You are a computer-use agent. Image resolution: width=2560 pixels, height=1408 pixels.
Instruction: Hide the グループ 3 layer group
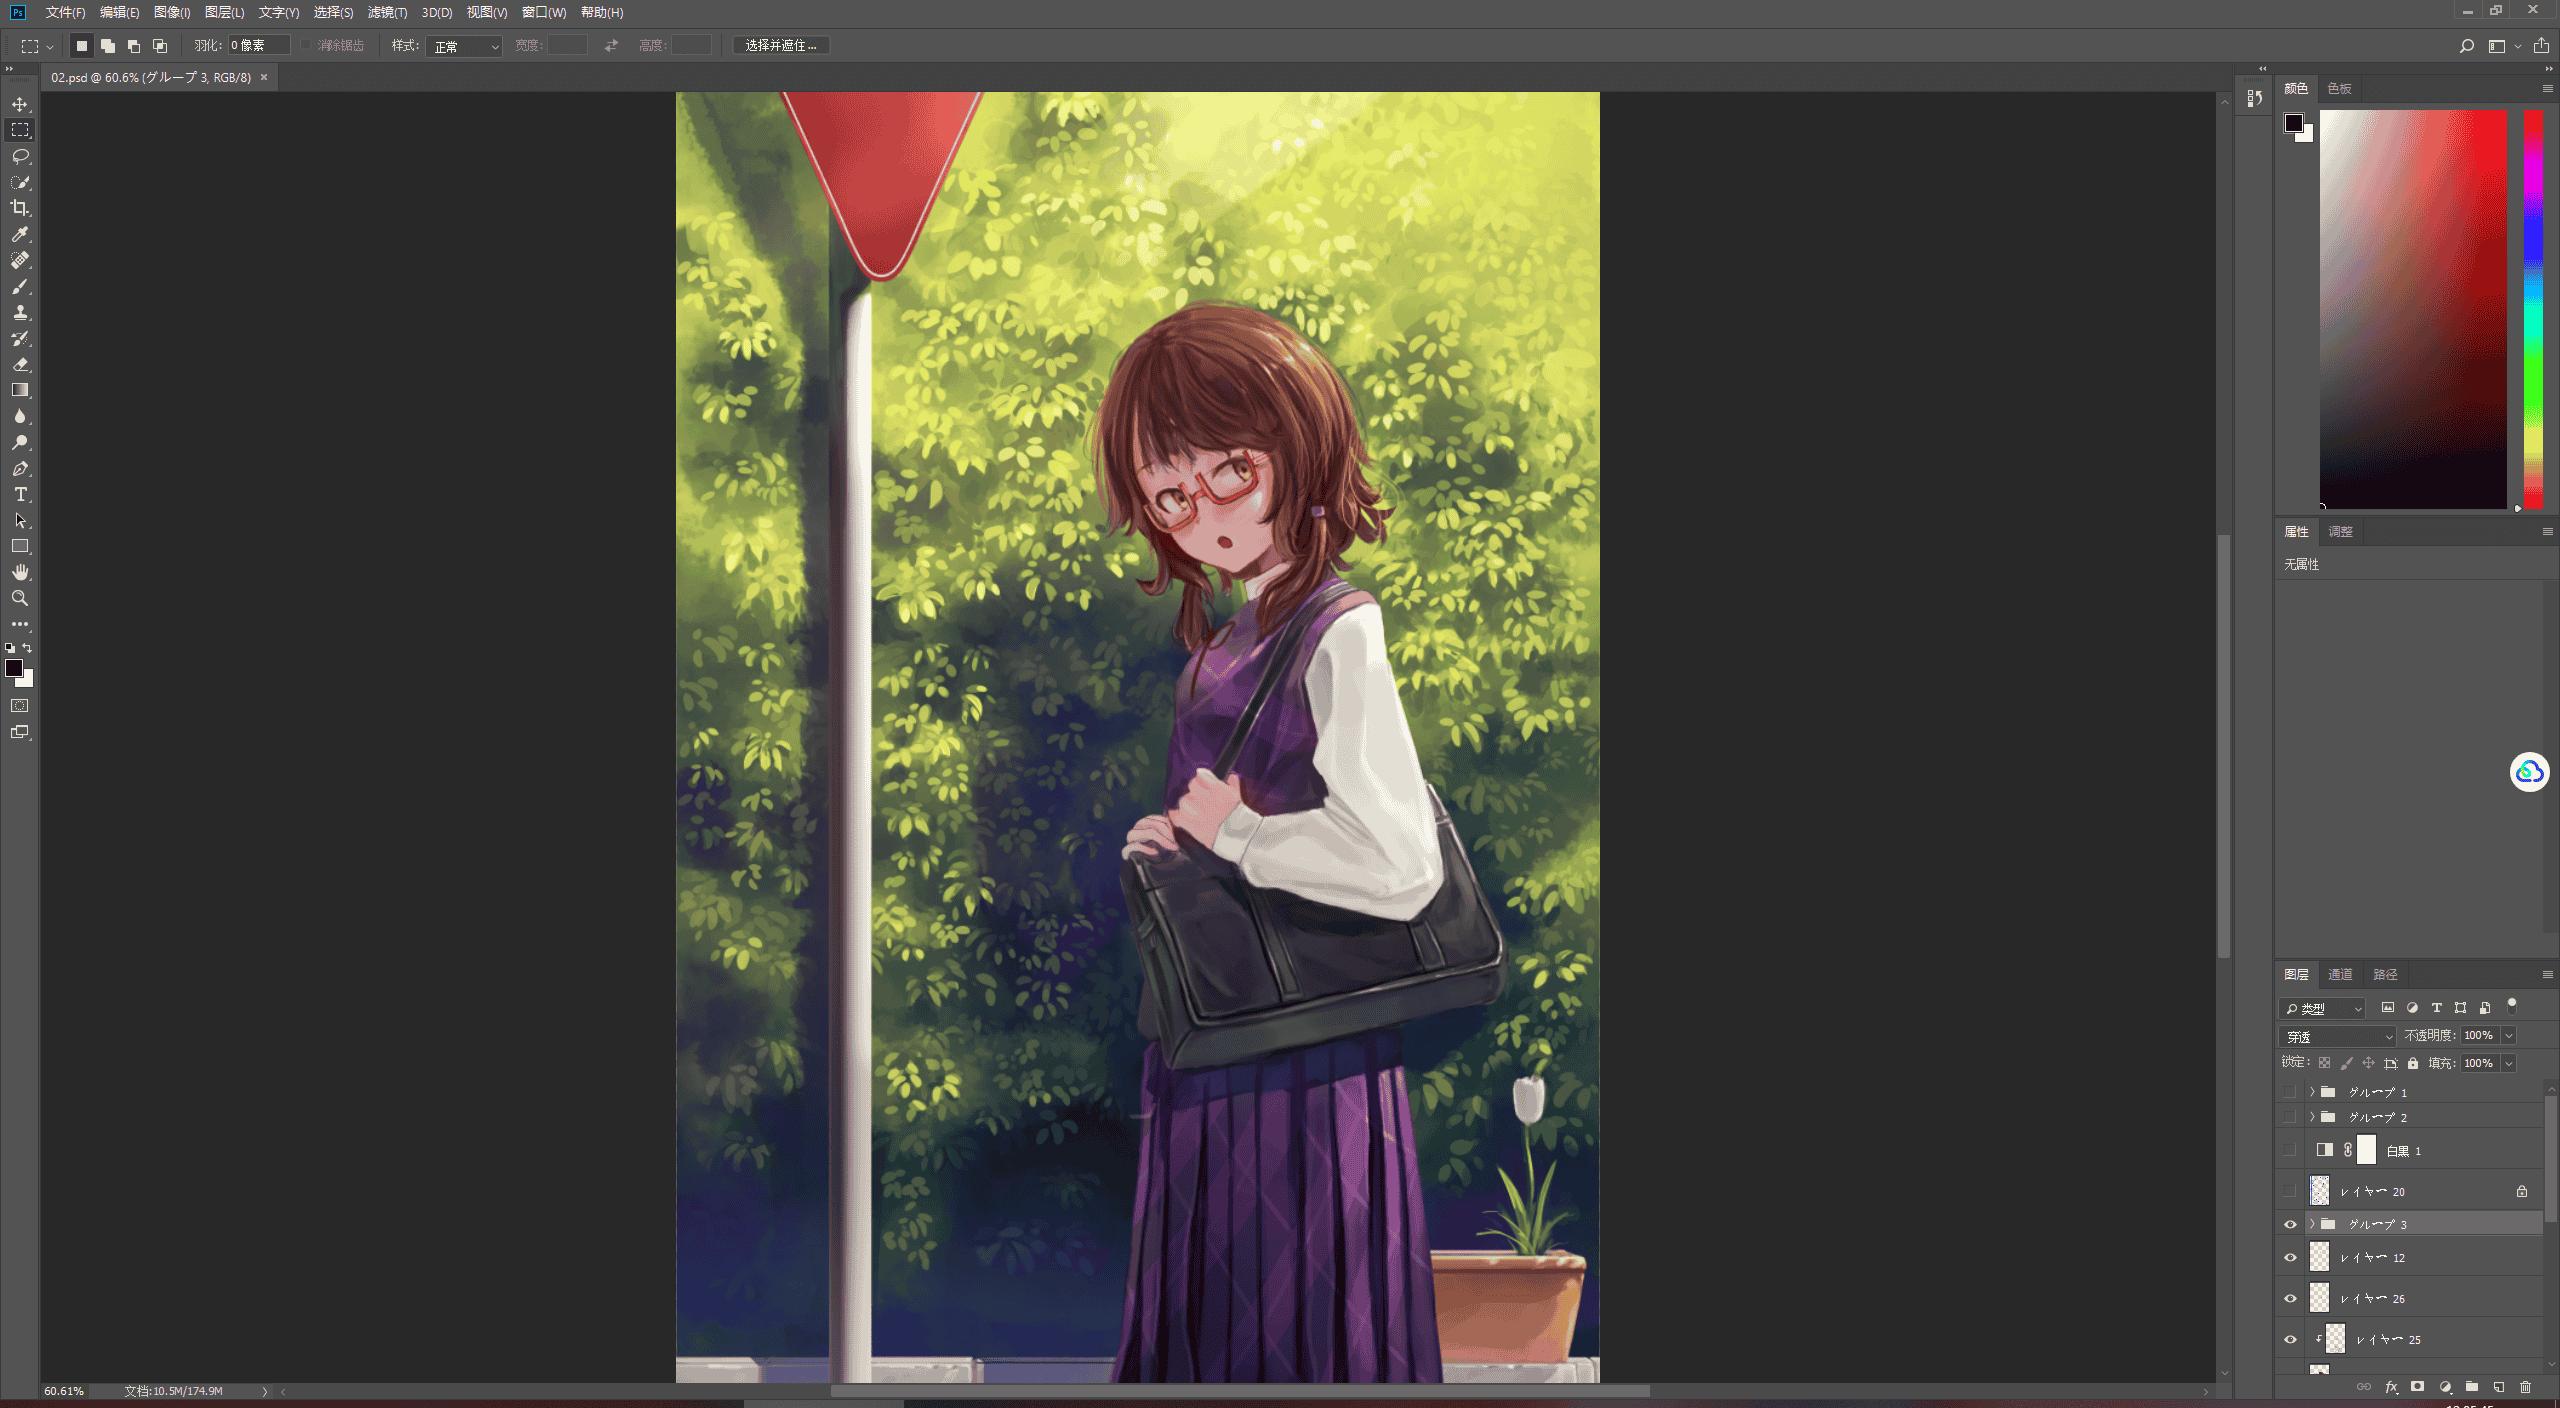click(x=2290, y=1224)
